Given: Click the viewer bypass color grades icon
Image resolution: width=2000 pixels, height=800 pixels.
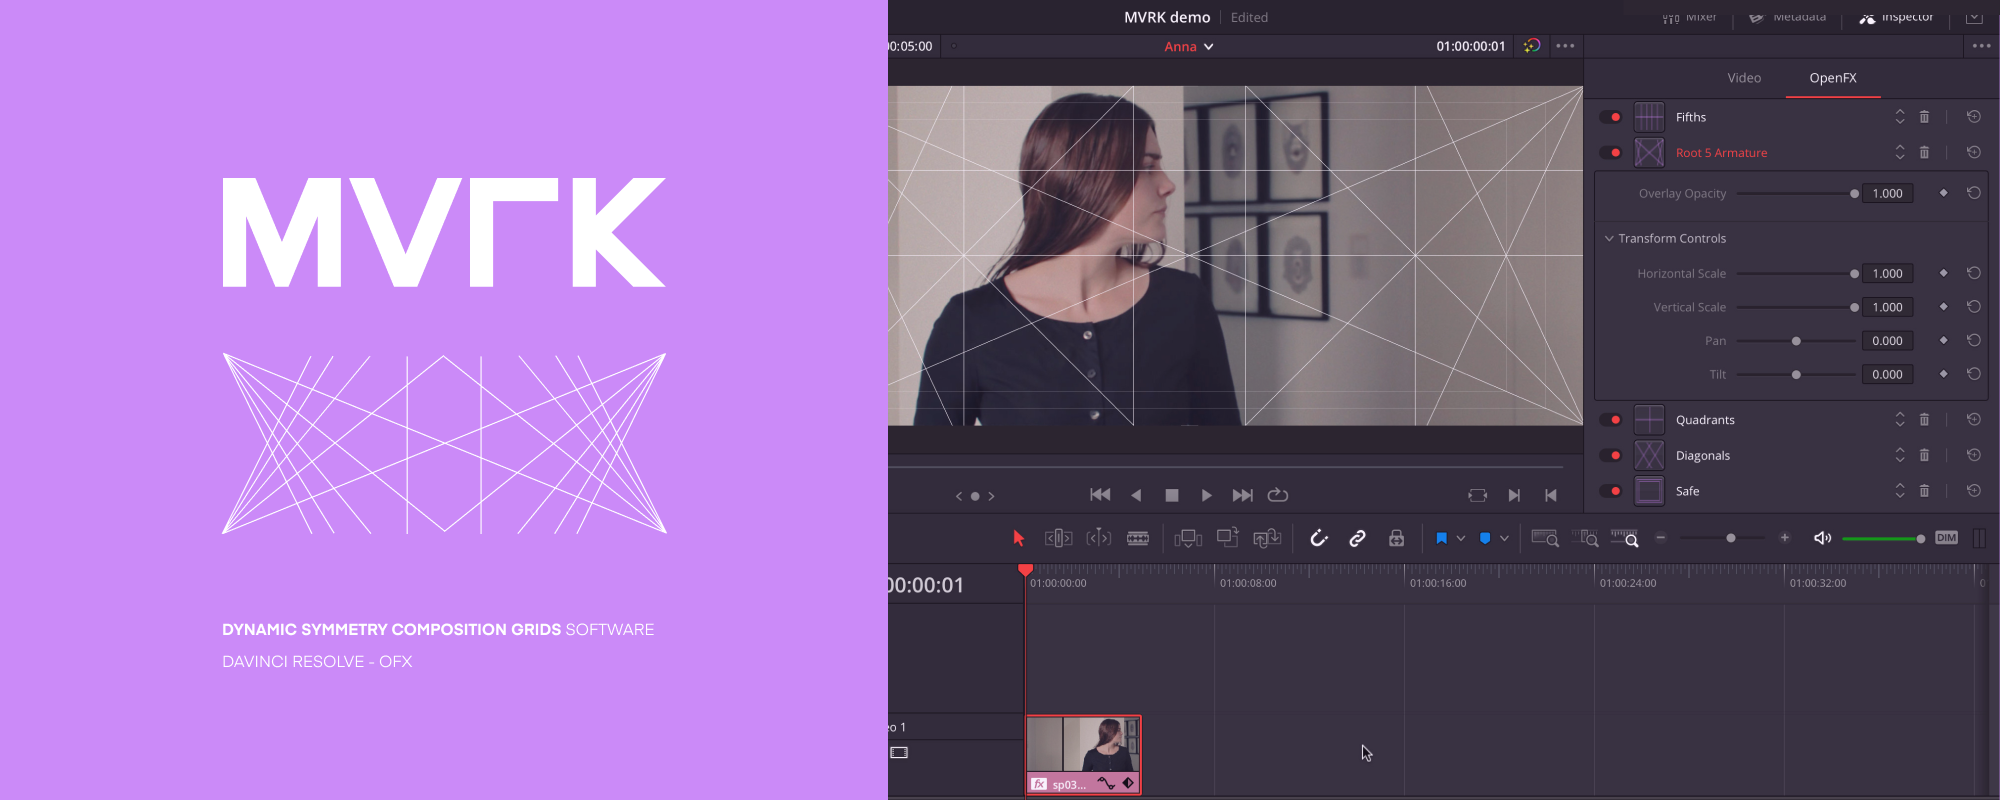Looking at the screenshot, I should coord(1531,46).
